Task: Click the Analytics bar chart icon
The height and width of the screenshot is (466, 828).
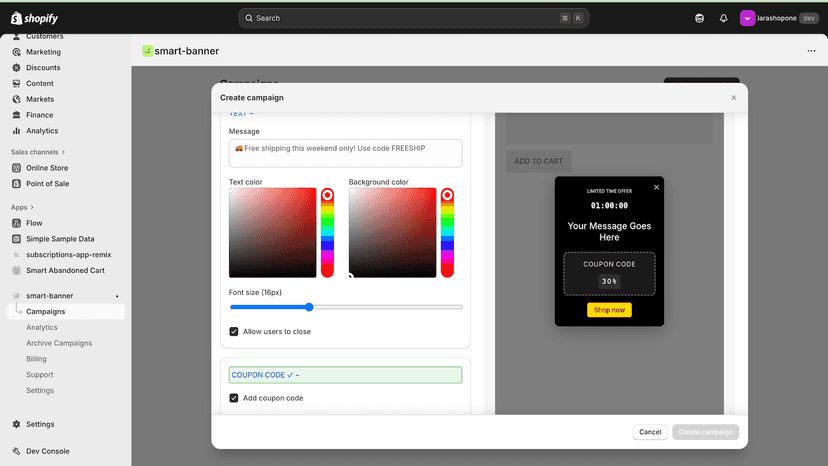Action: (16, 131)
